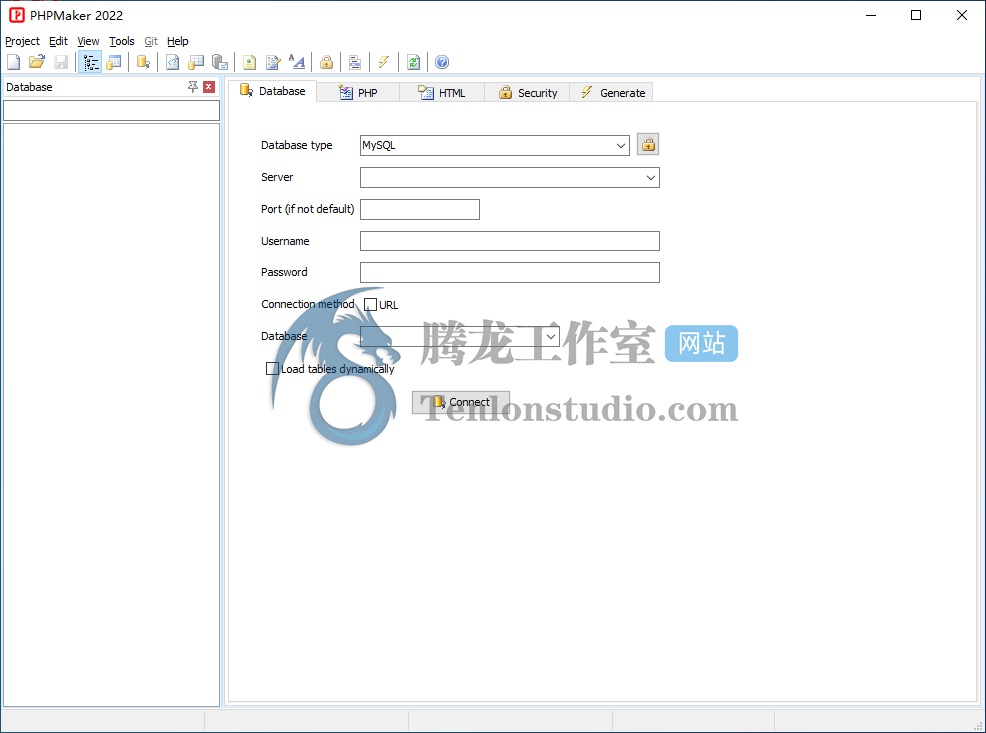
Task: Click the edit list with pencil toolbar icon
Action: pos(273,62)
